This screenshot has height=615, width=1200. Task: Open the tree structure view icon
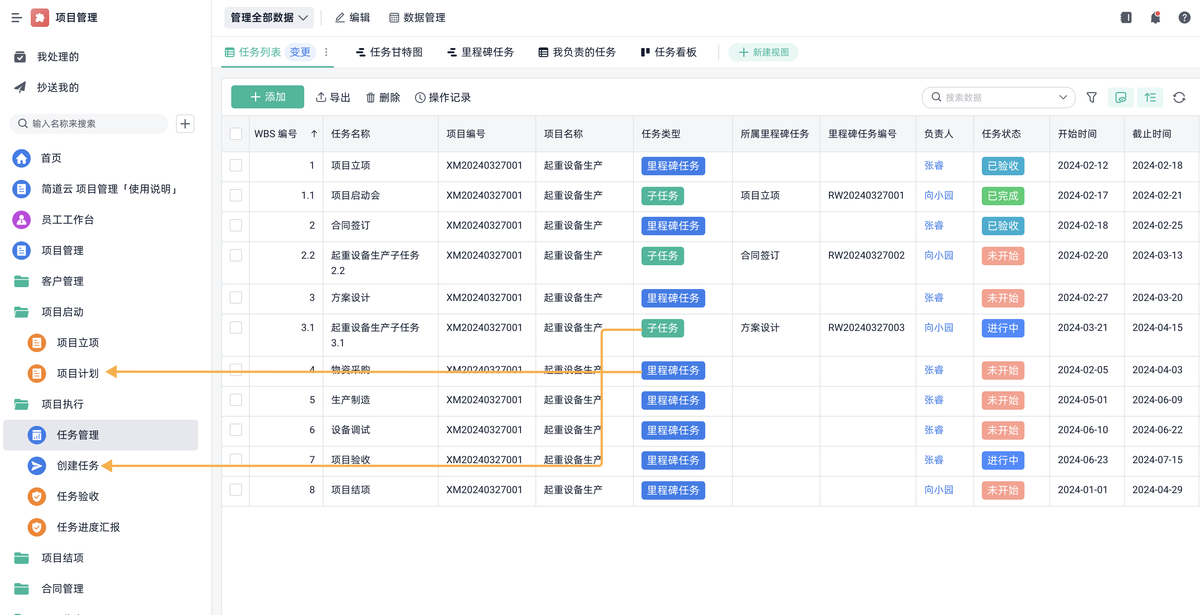point(1150,97)
